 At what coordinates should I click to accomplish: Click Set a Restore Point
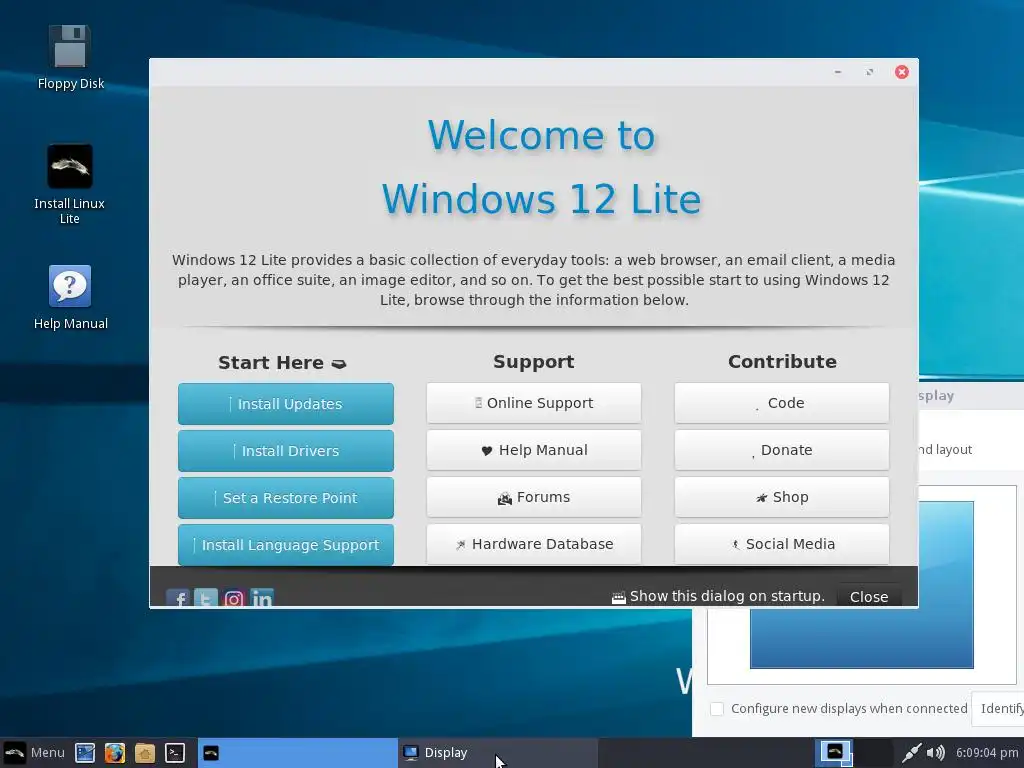tap(286, 498)
